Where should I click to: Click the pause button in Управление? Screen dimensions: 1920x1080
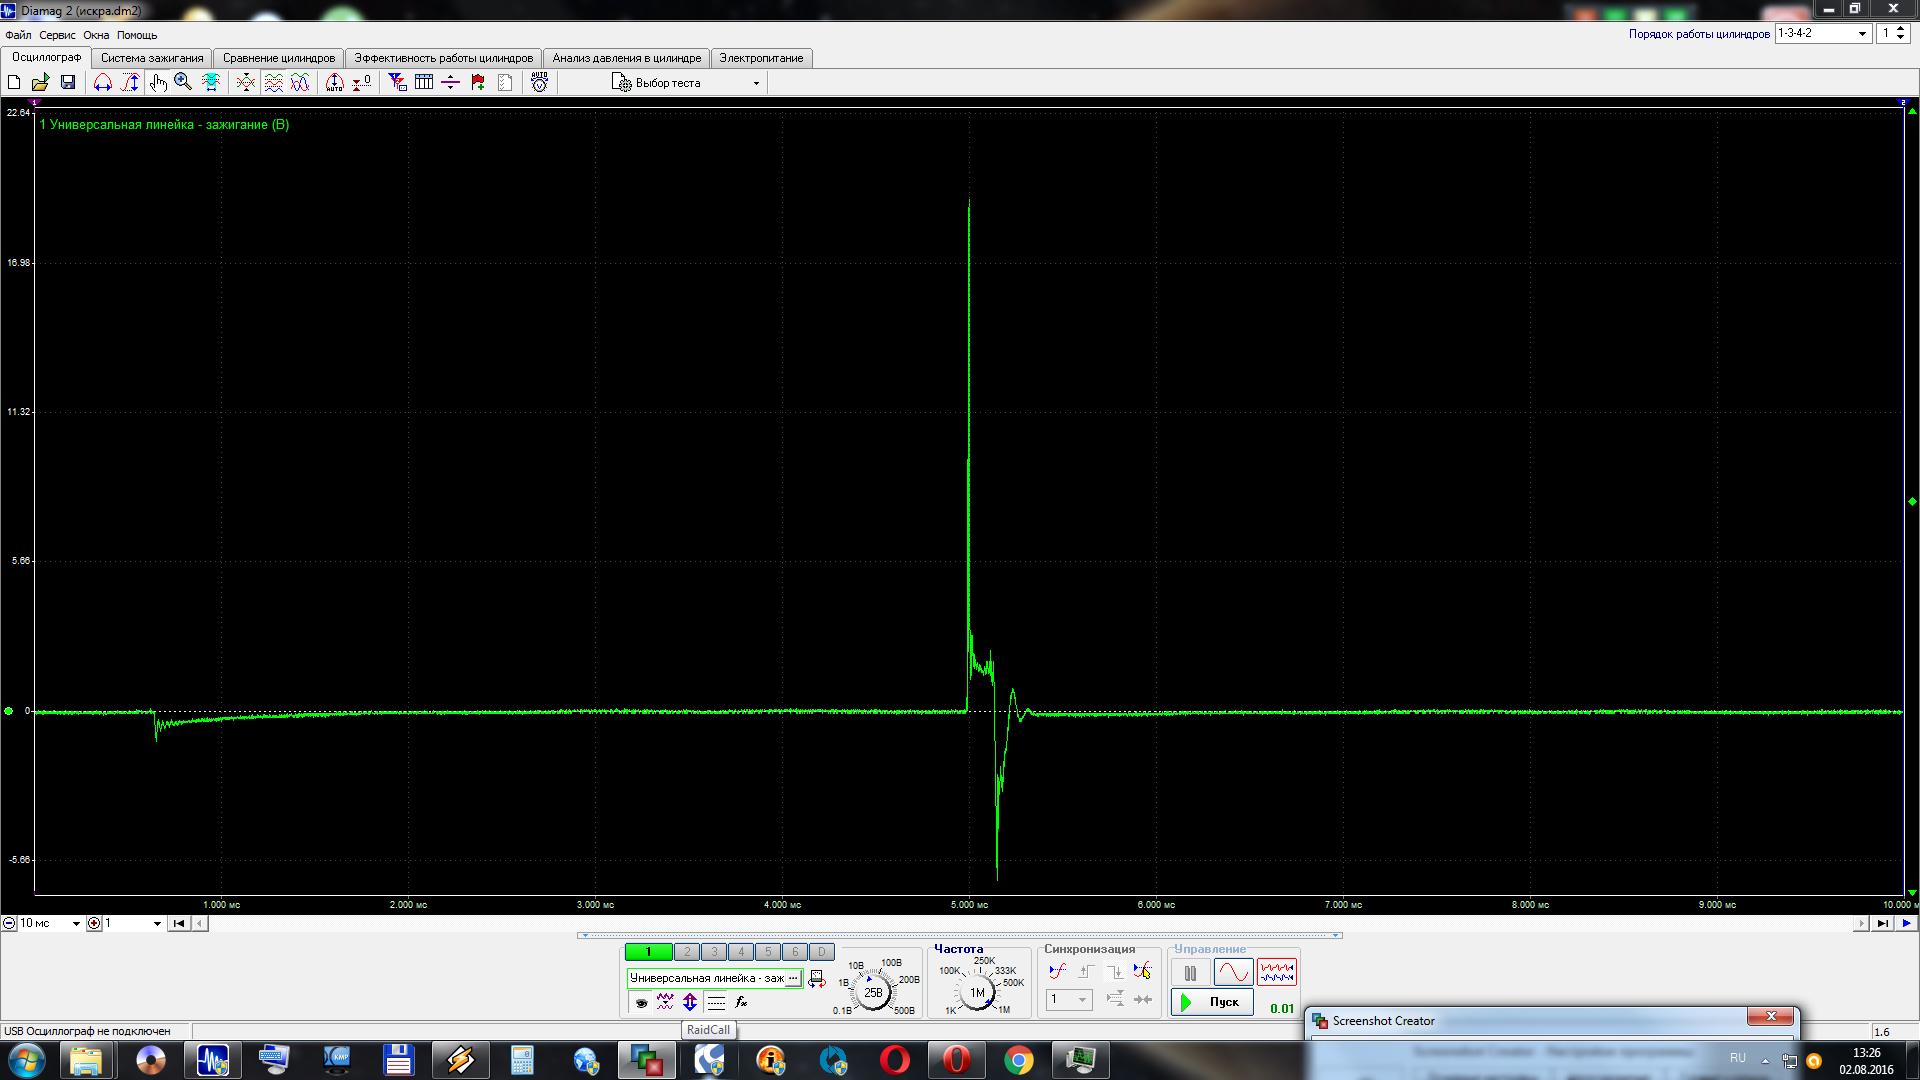(x=1190, y=972)
